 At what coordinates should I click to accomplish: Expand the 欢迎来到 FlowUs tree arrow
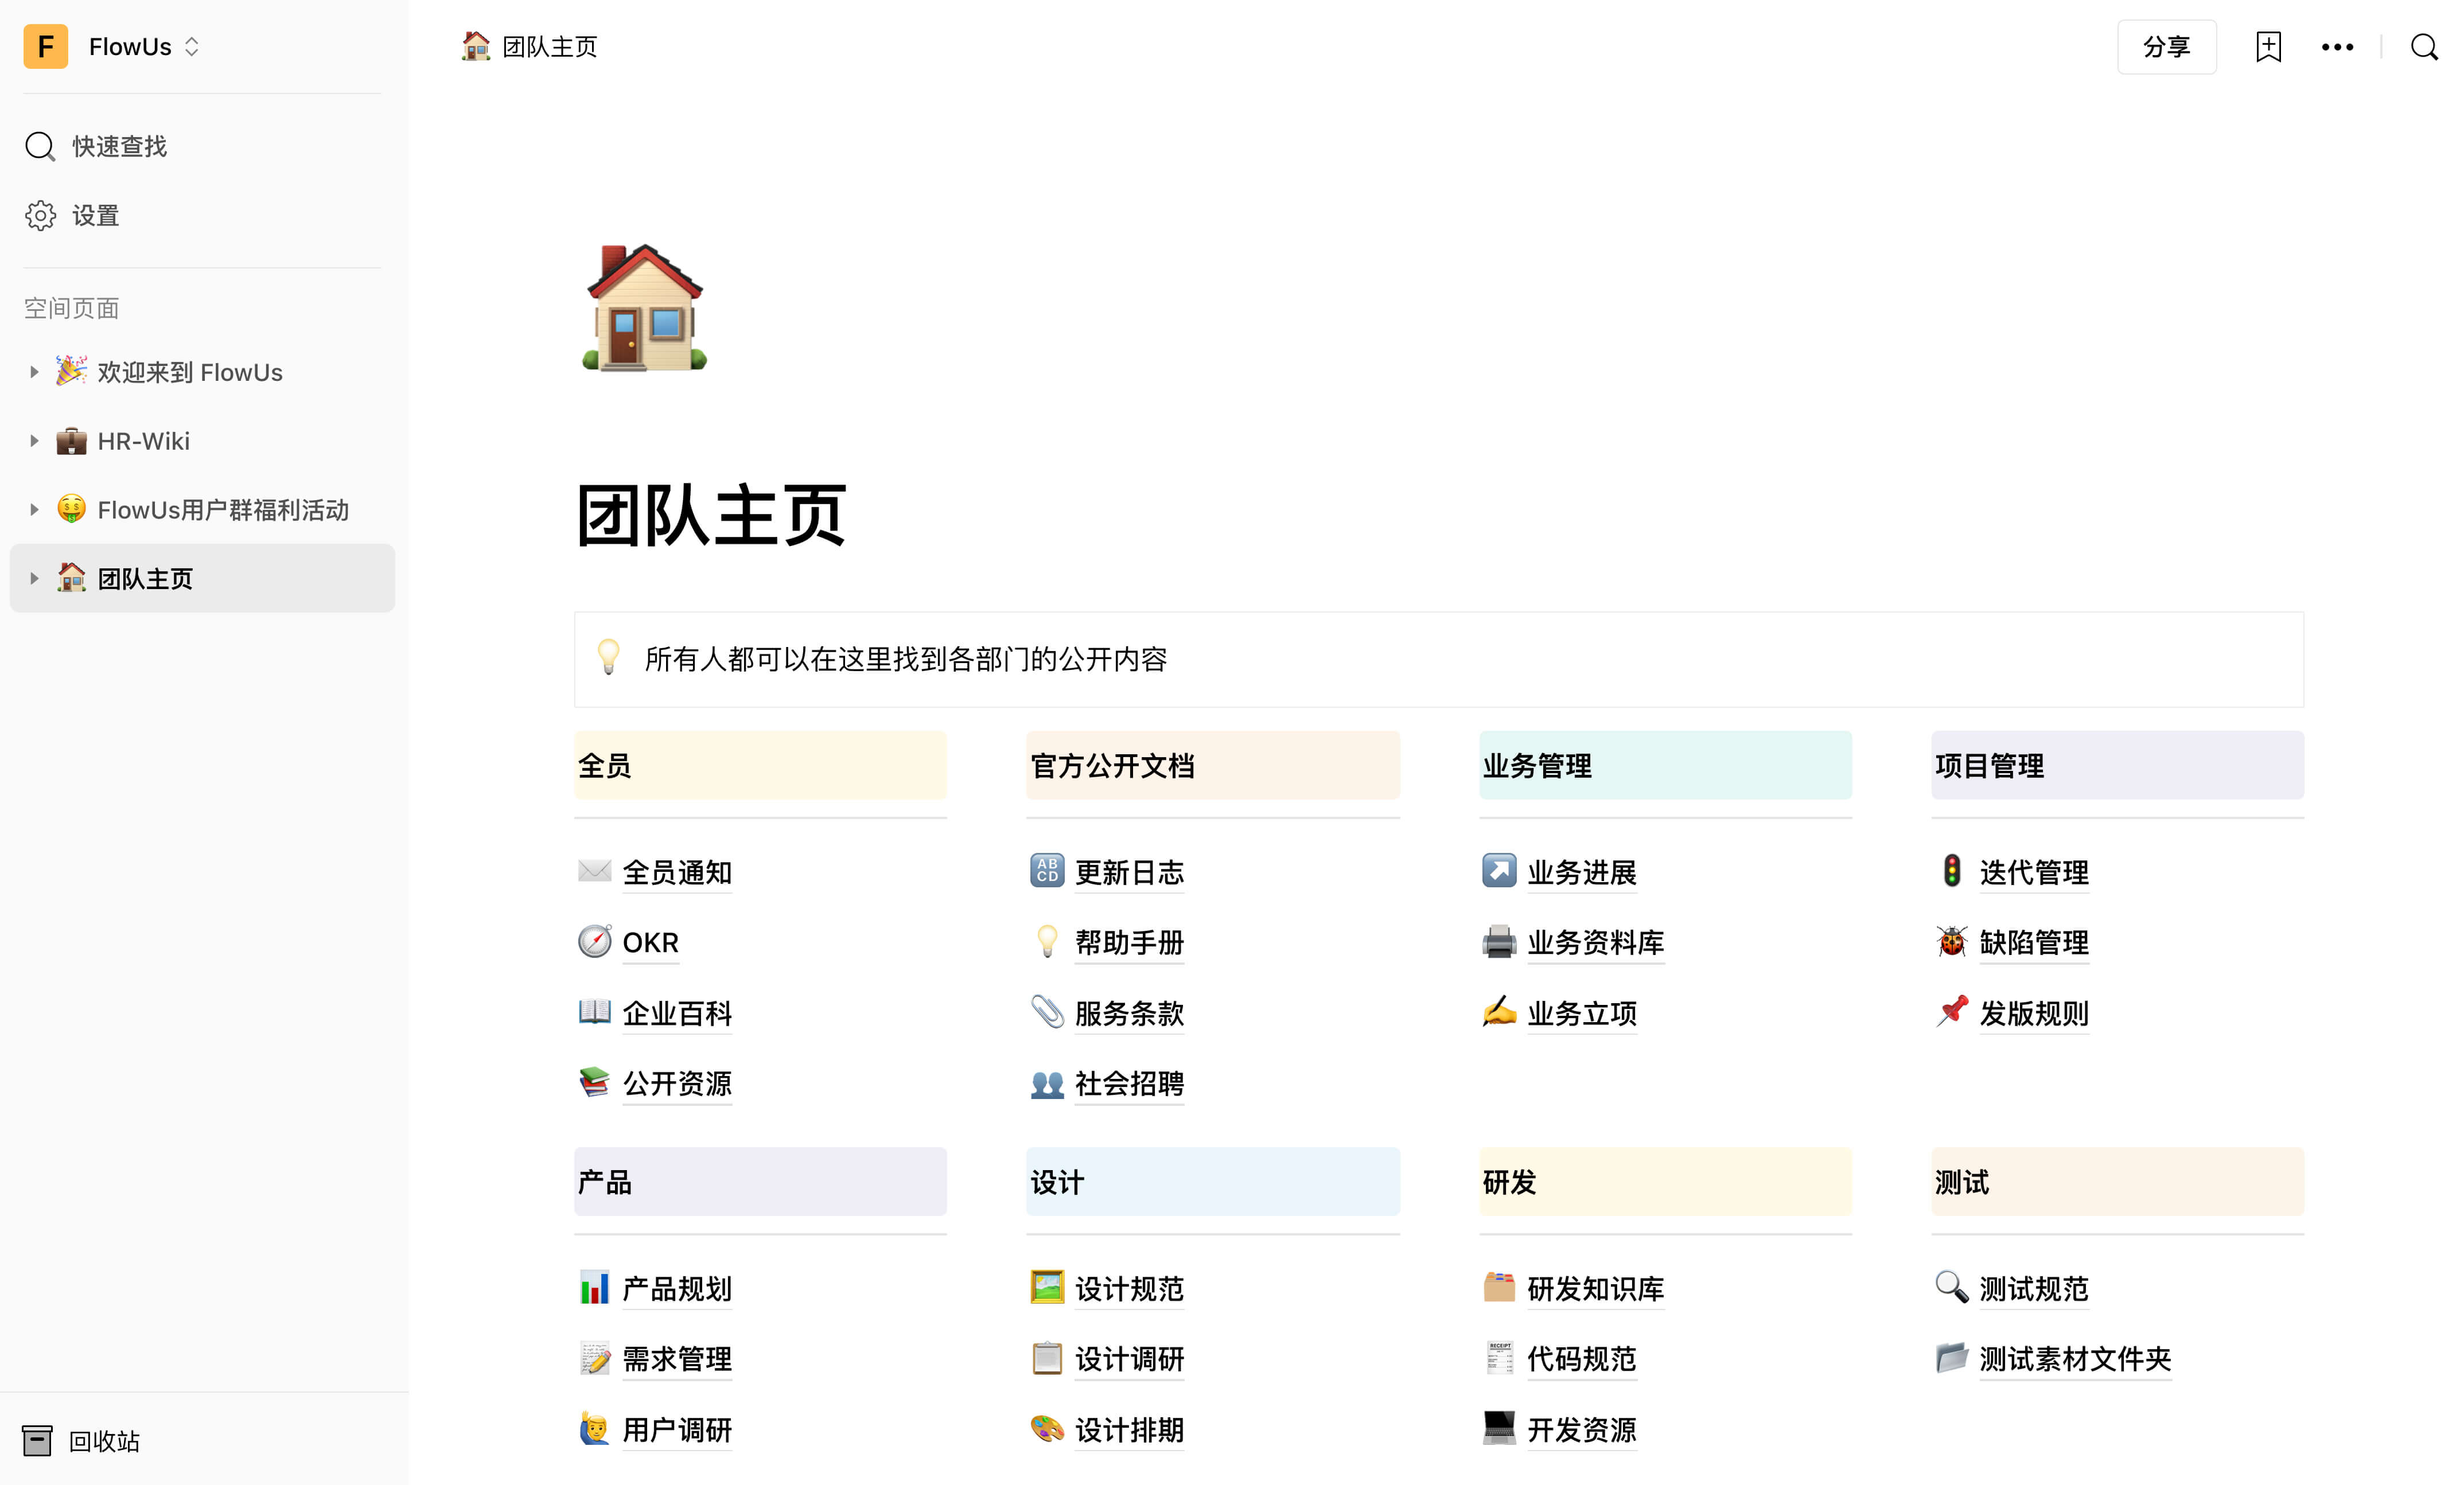(x=34, y=372)
